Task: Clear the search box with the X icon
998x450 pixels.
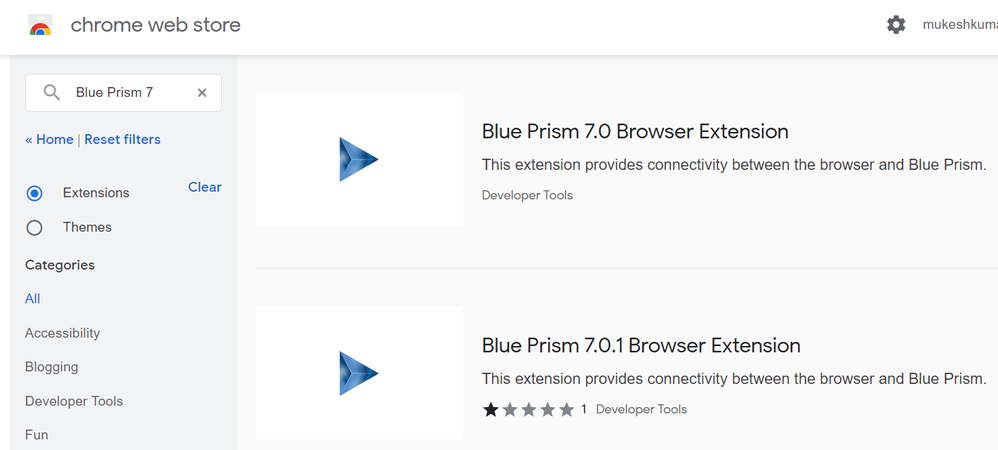Action: tap(202, 93)
